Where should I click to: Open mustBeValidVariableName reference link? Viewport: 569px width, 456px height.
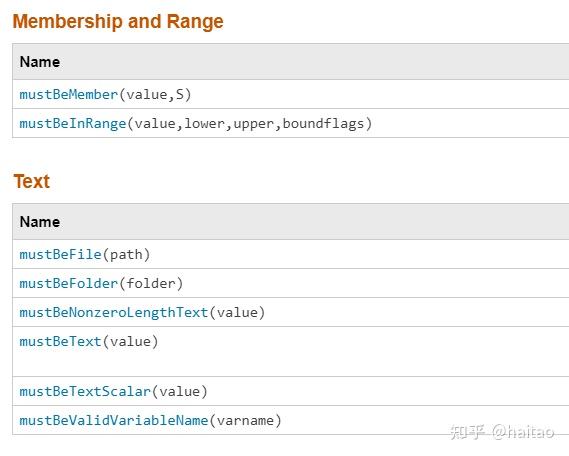pos(114,421)
